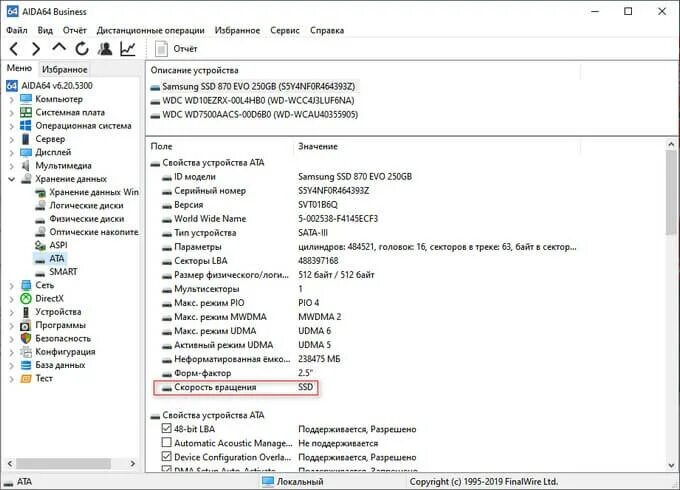Select the База данных icon

point(26,365)
